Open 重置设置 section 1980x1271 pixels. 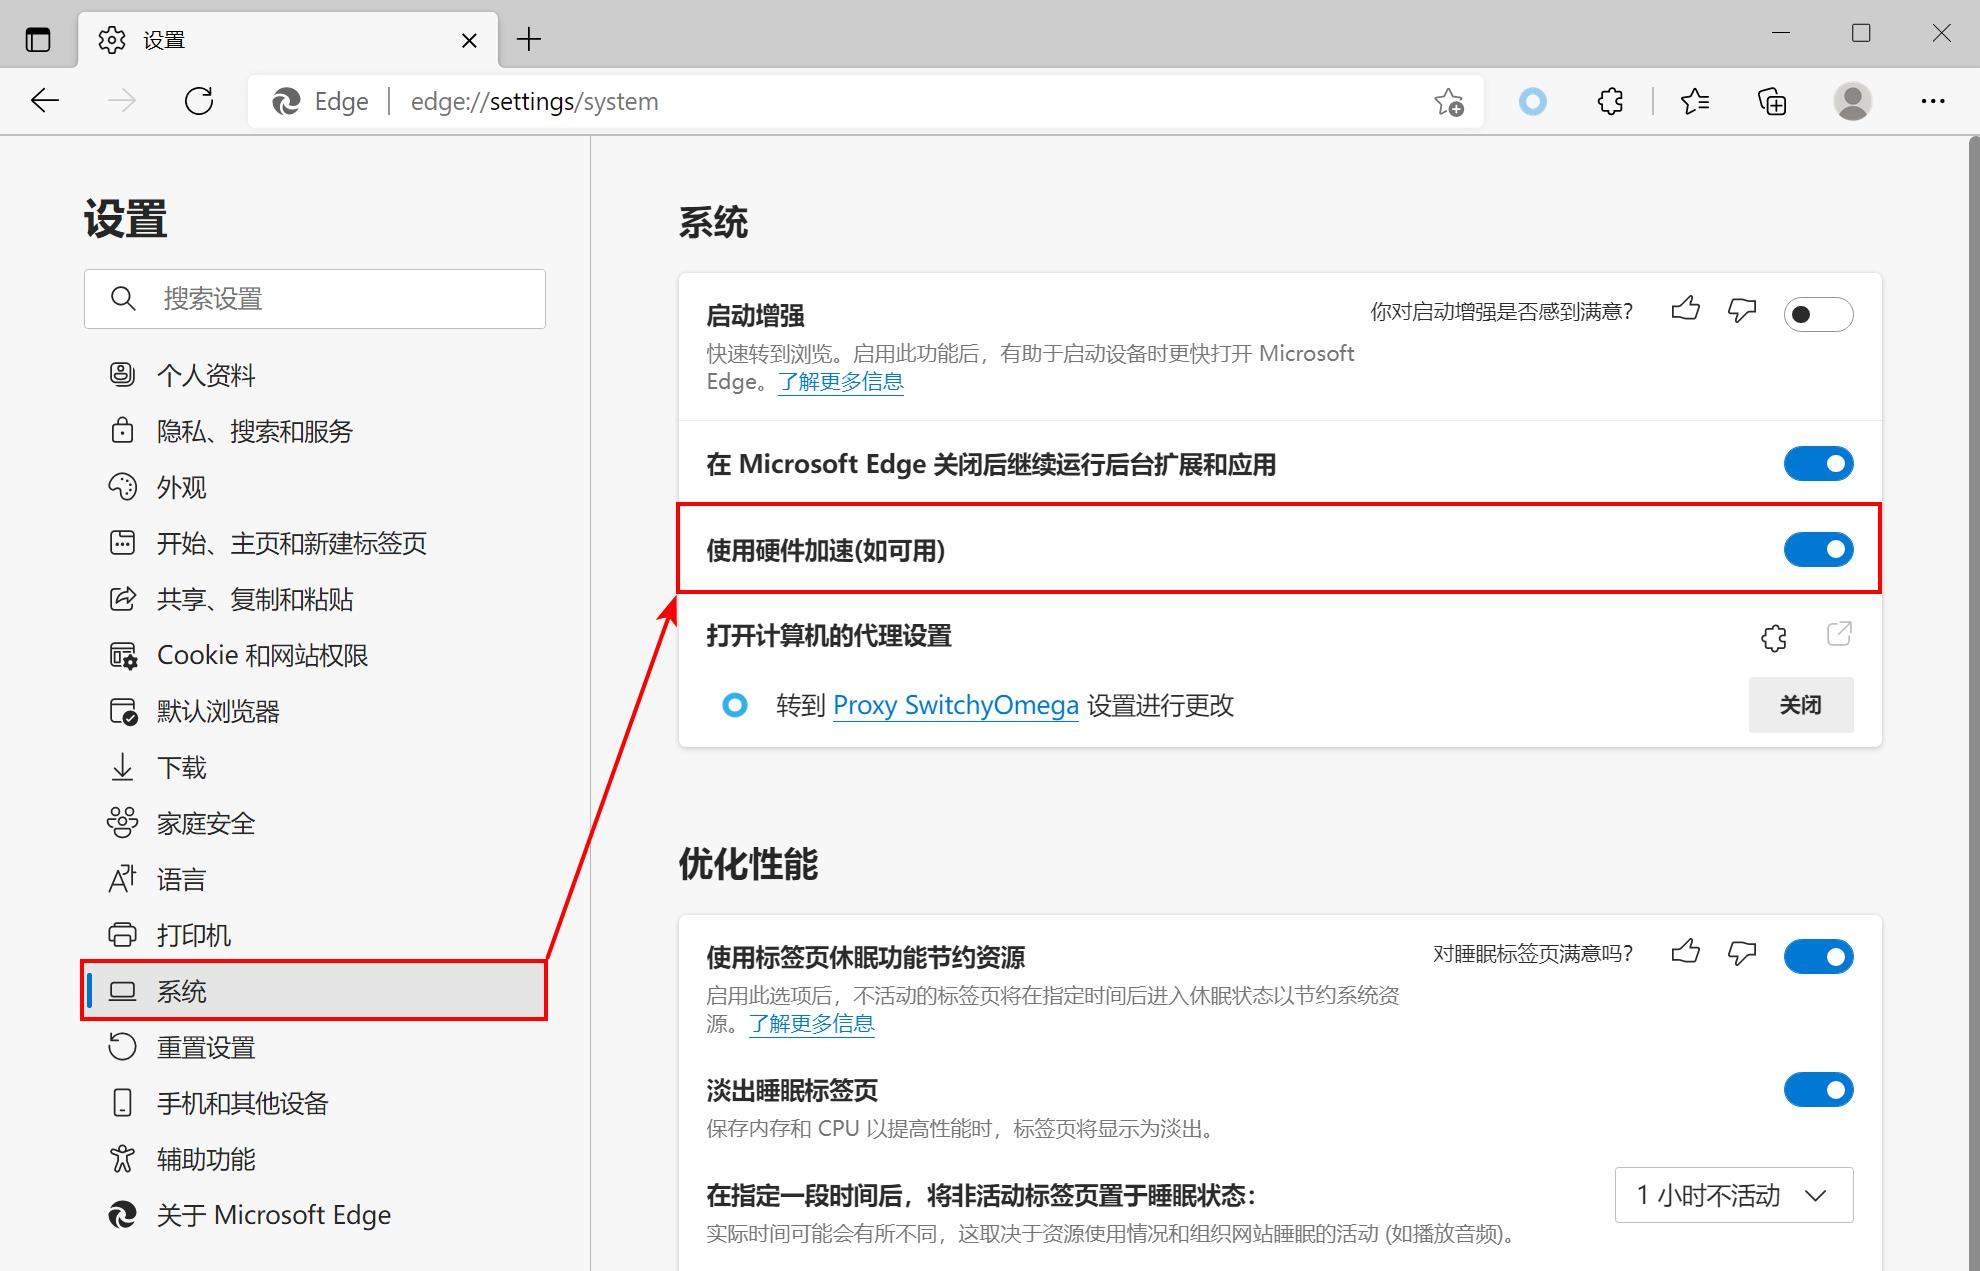pos(315,1047)
